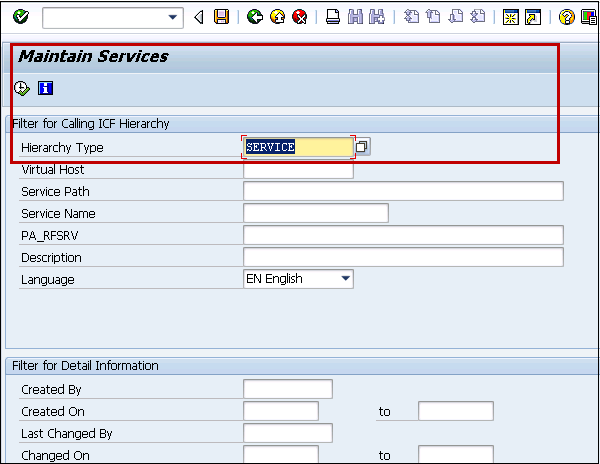
Task: Click the Virtual Host input field
Action: pyautogui.click(x=298, y=170)
